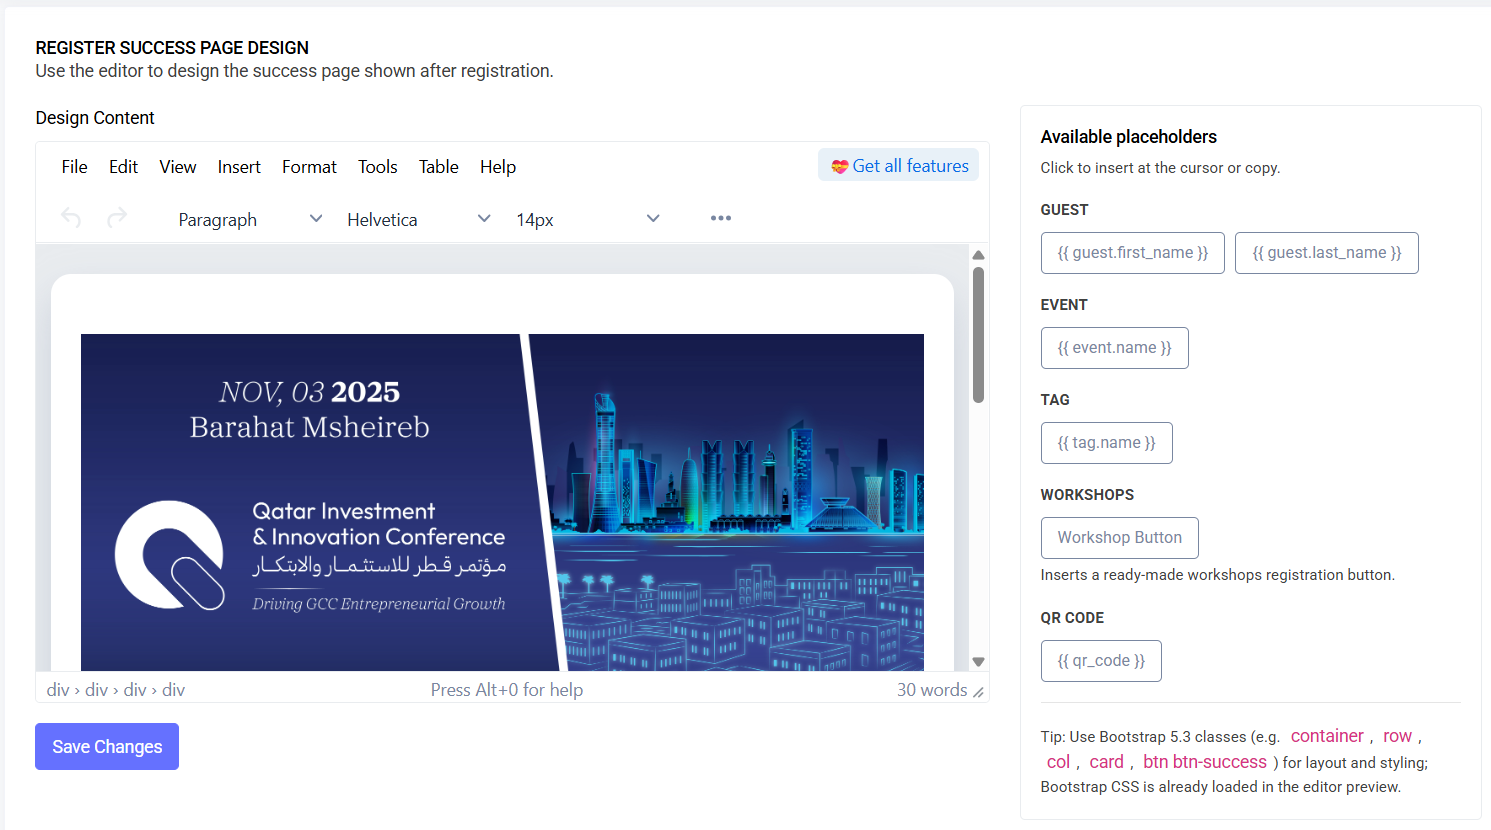Insert the qr_code placeholder
Image resolution: width=1491 pixels, height=830 pixels.
coord(1101,660)
